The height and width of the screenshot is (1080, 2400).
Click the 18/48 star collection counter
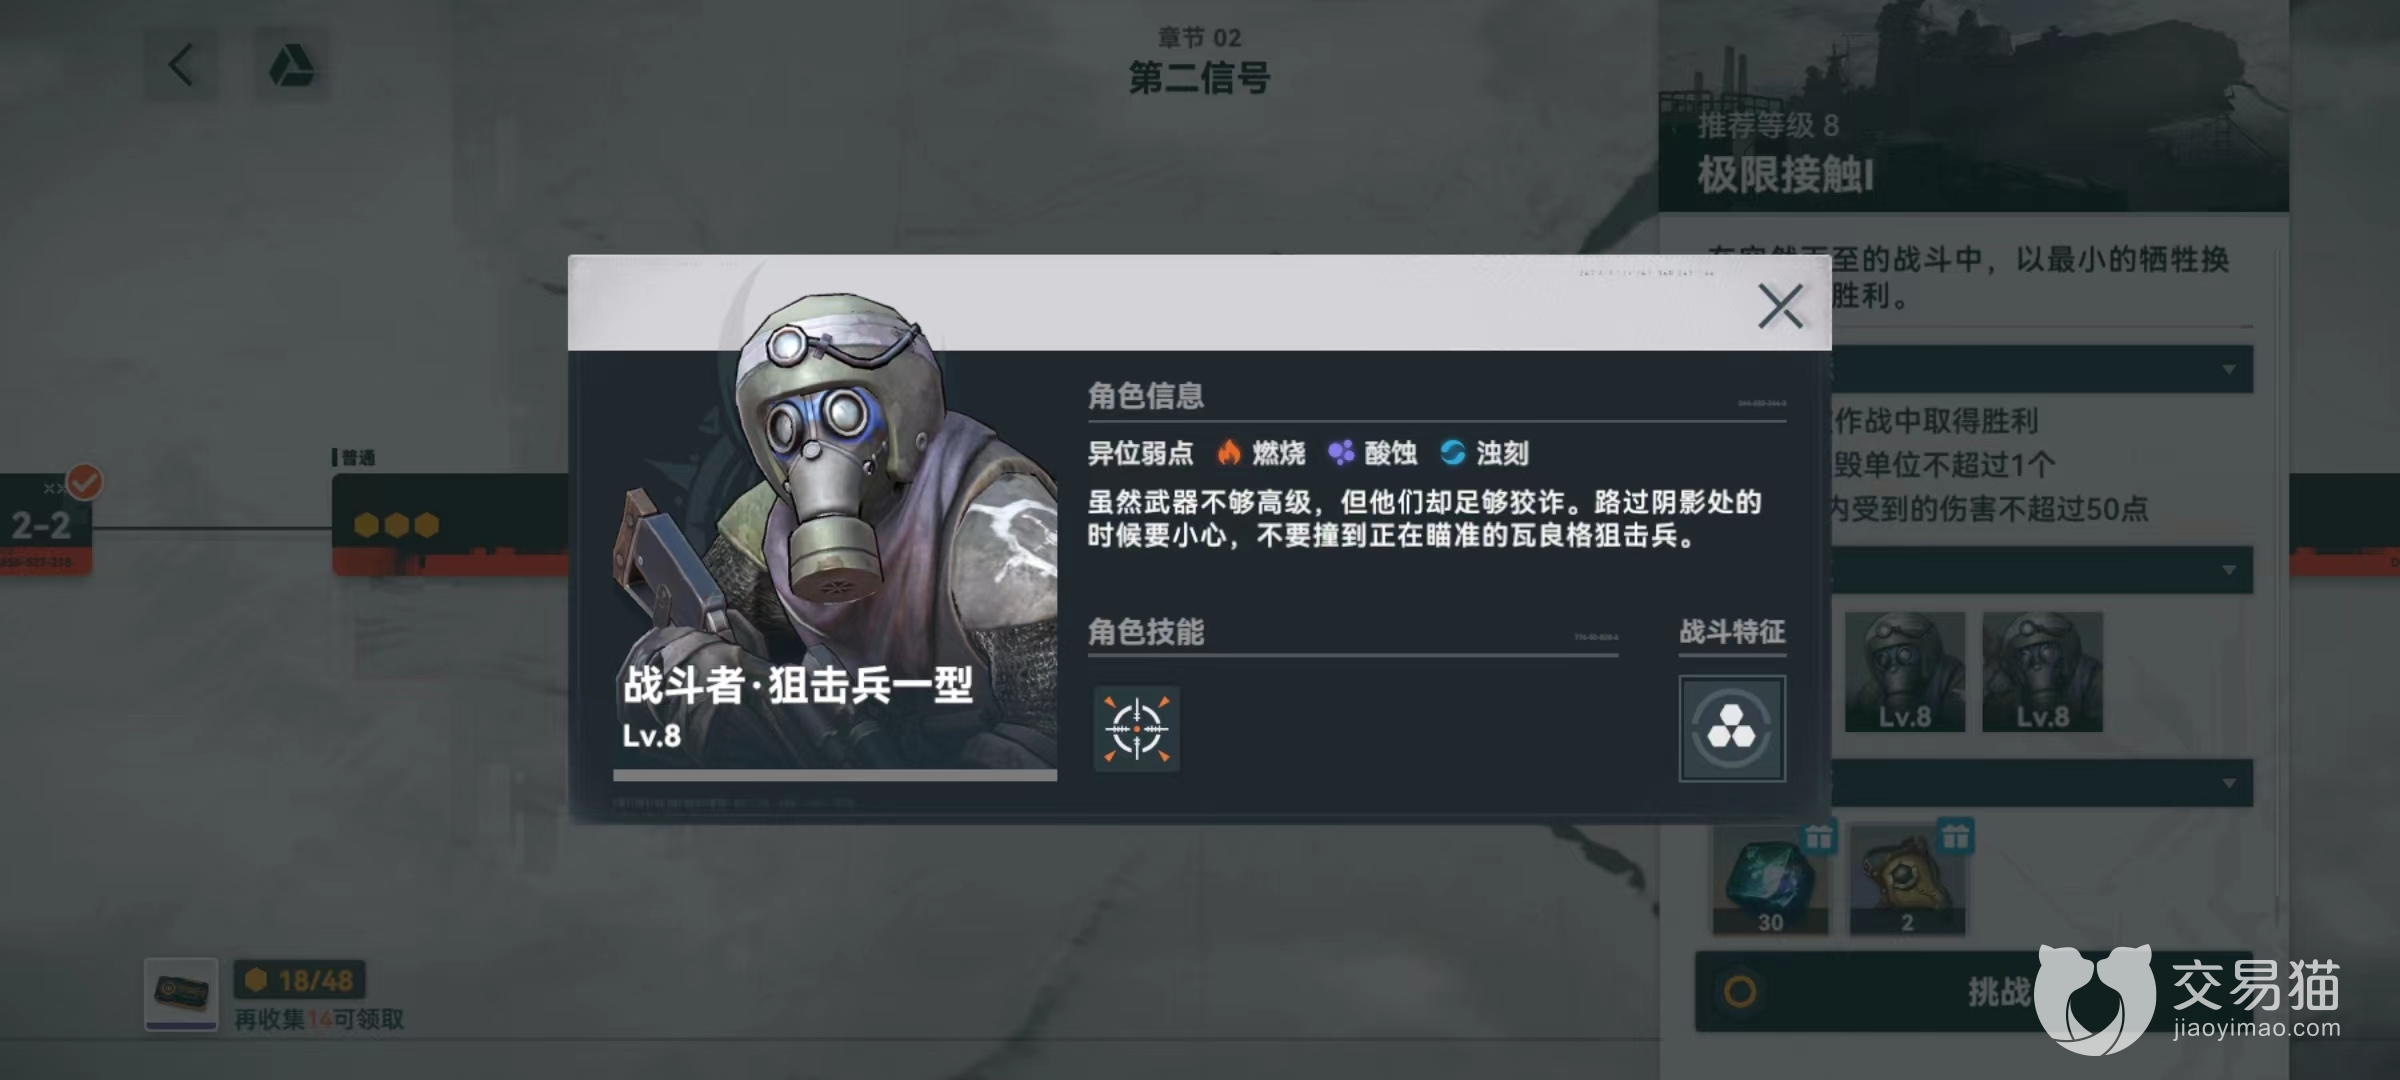tap(300, 980)
